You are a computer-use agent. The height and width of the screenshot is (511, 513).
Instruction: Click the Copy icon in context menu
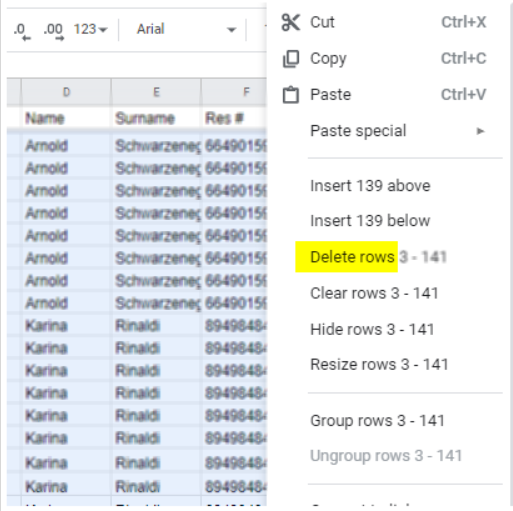(x=291, y=59)
